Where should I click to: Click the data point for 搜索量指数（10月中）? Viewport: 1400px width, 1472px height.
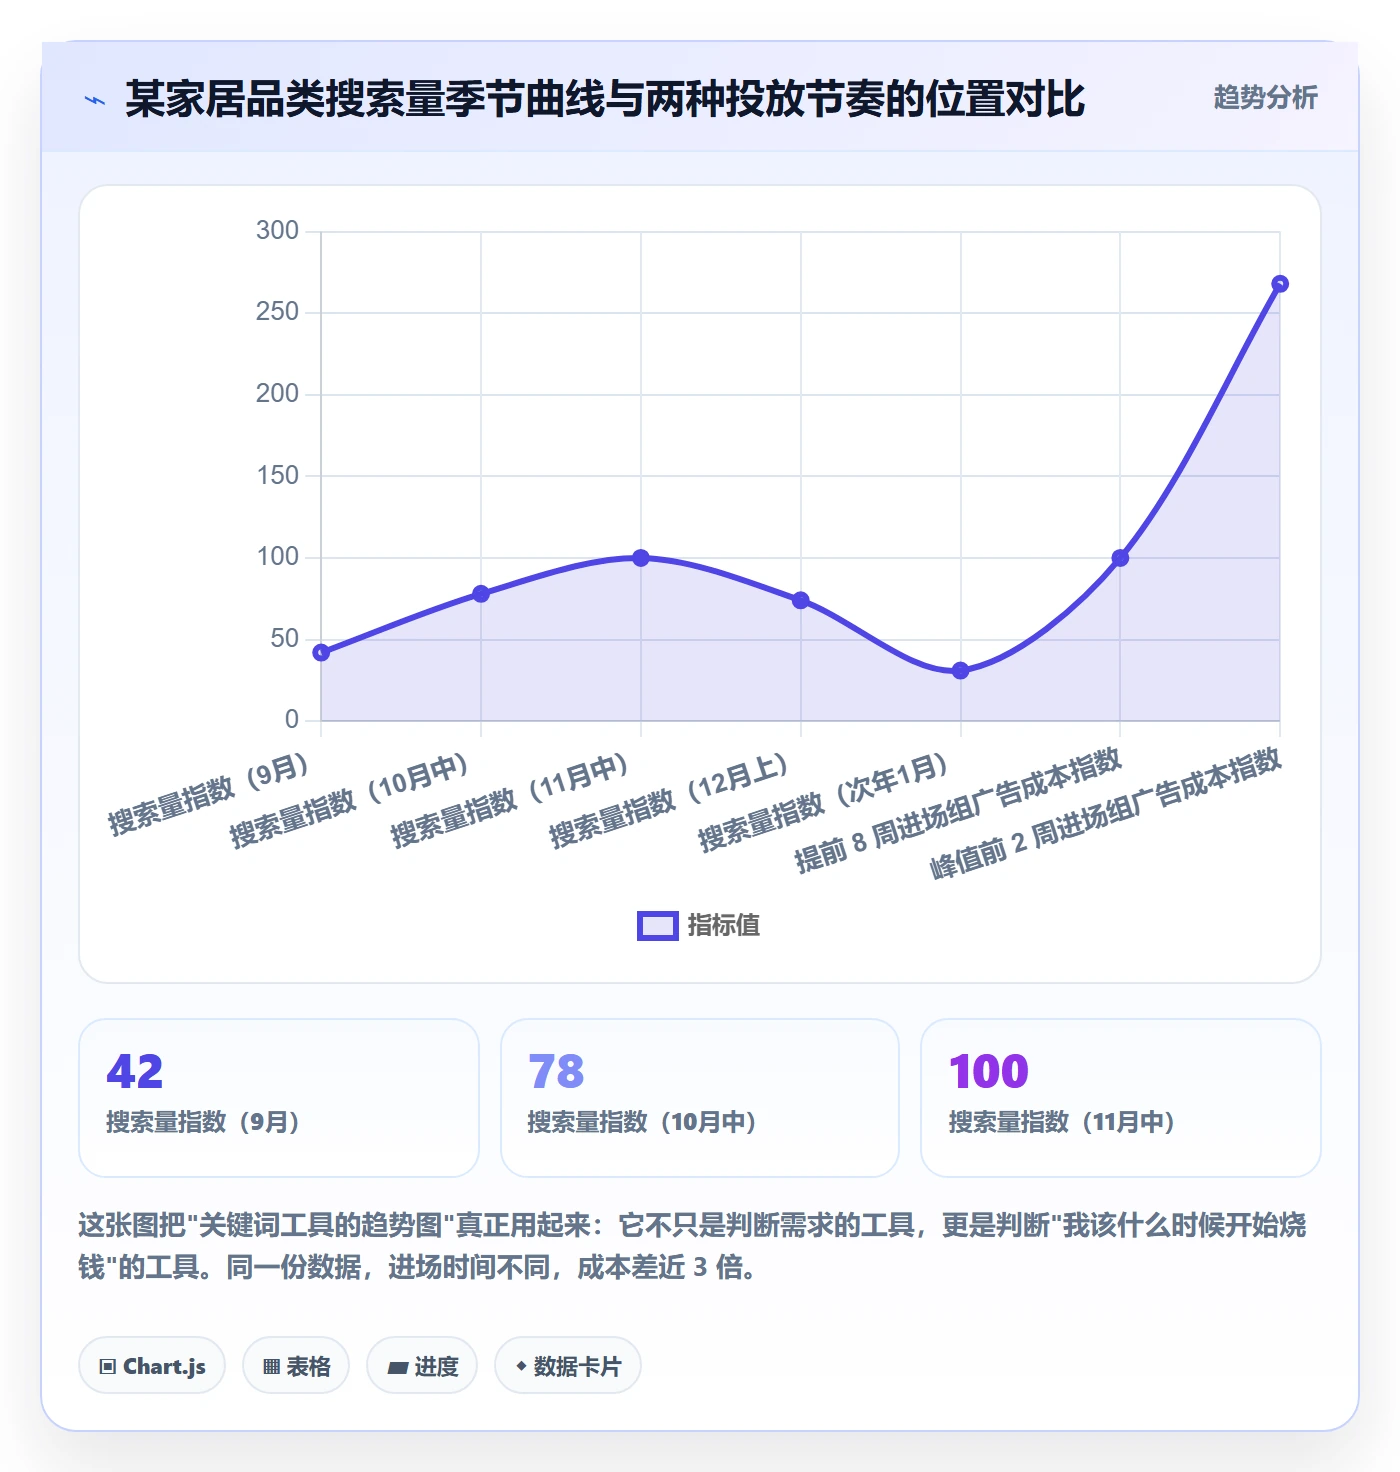coord(481,594)
